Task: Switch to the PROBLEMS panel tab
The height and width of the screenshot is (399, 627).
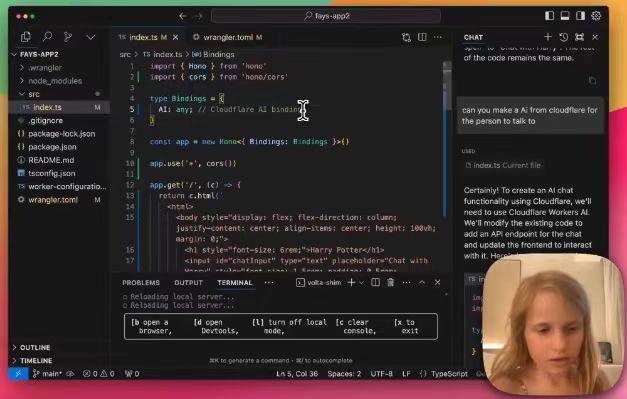Action: 141,283
